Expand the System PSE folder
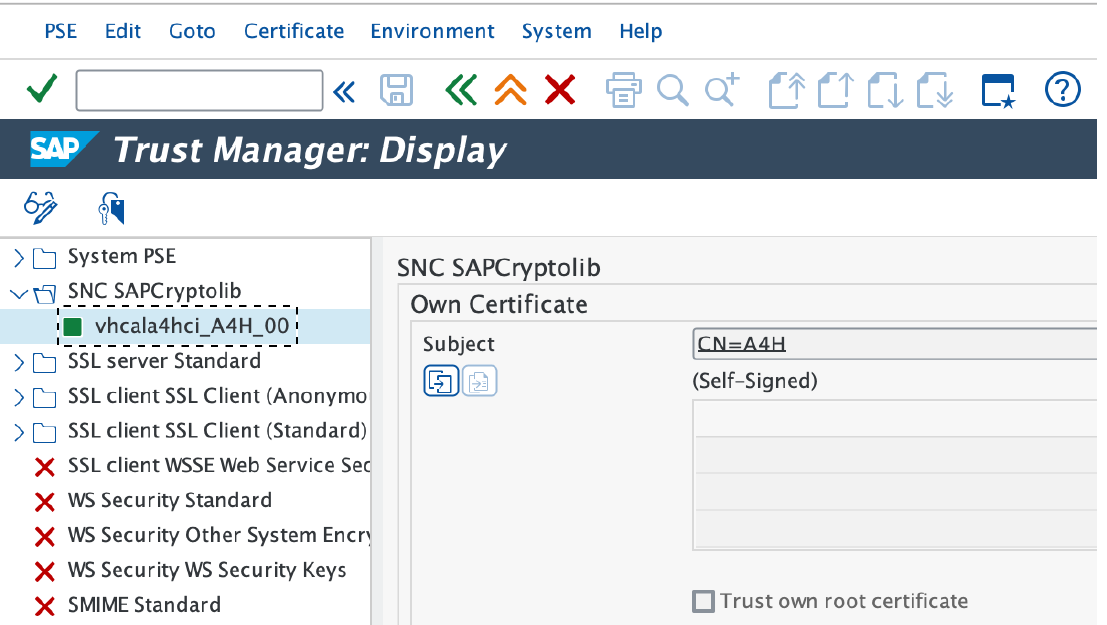The width and height of the screenshot is (1107, 625). [x=19, y=258]
